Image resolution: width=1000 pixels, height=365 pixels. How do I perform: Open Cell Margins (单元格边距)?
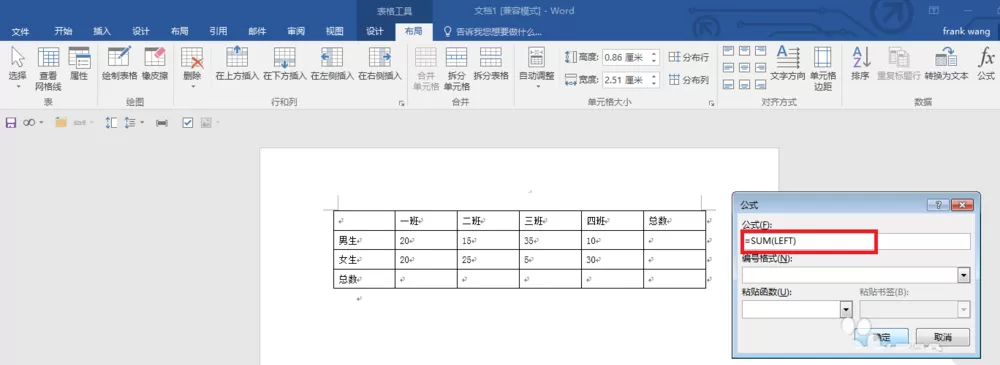coord(823,68)
